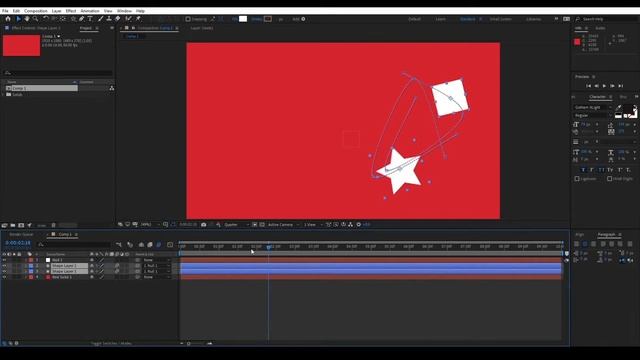The image size is (640, 360).
Task: Open the Regular font style dropdown
Action: click(593, 116)
